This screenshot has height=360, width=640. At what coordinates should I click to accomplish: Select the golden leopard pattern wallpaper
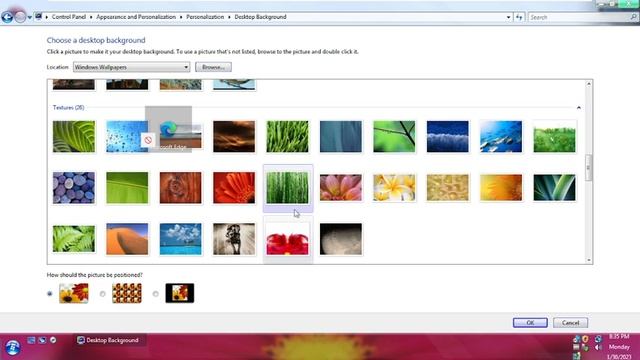pyautogui.click(x=448, y=188)
